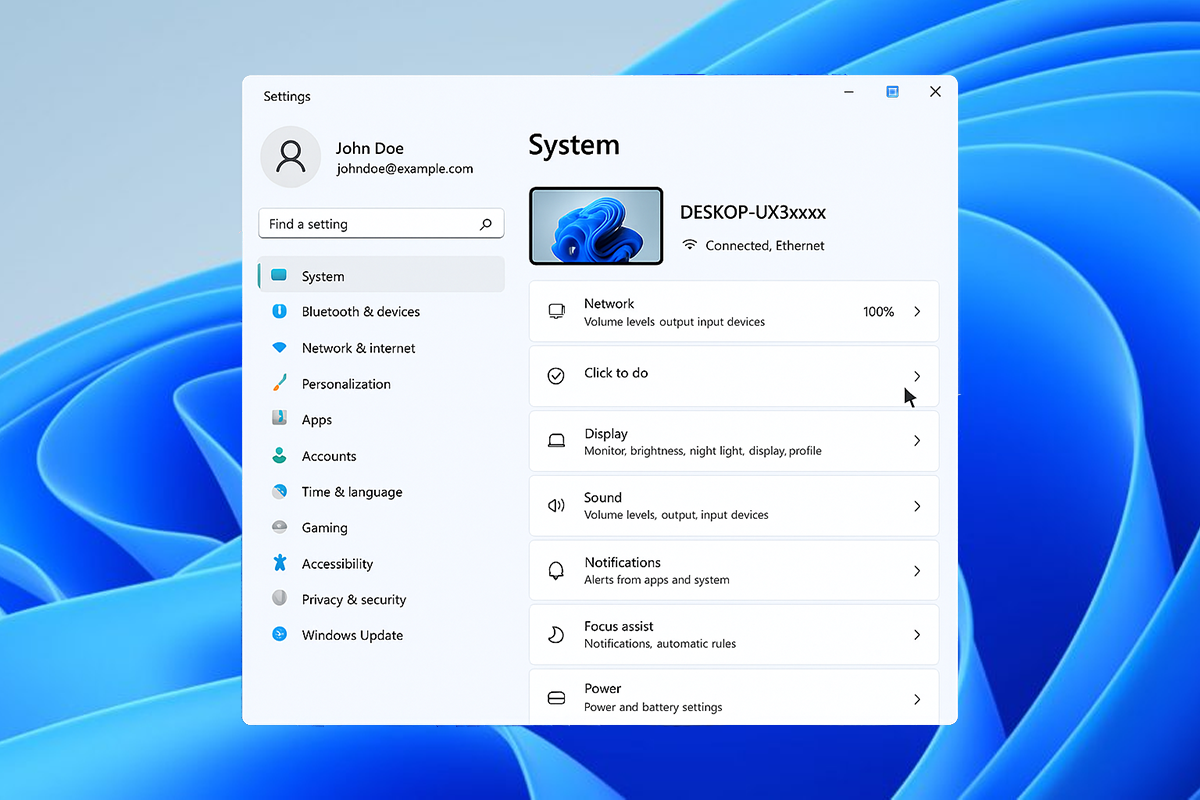Open the Sound settings title
Image resolution: width=1200 pixels, height=800 pixels.
[603, 497]
